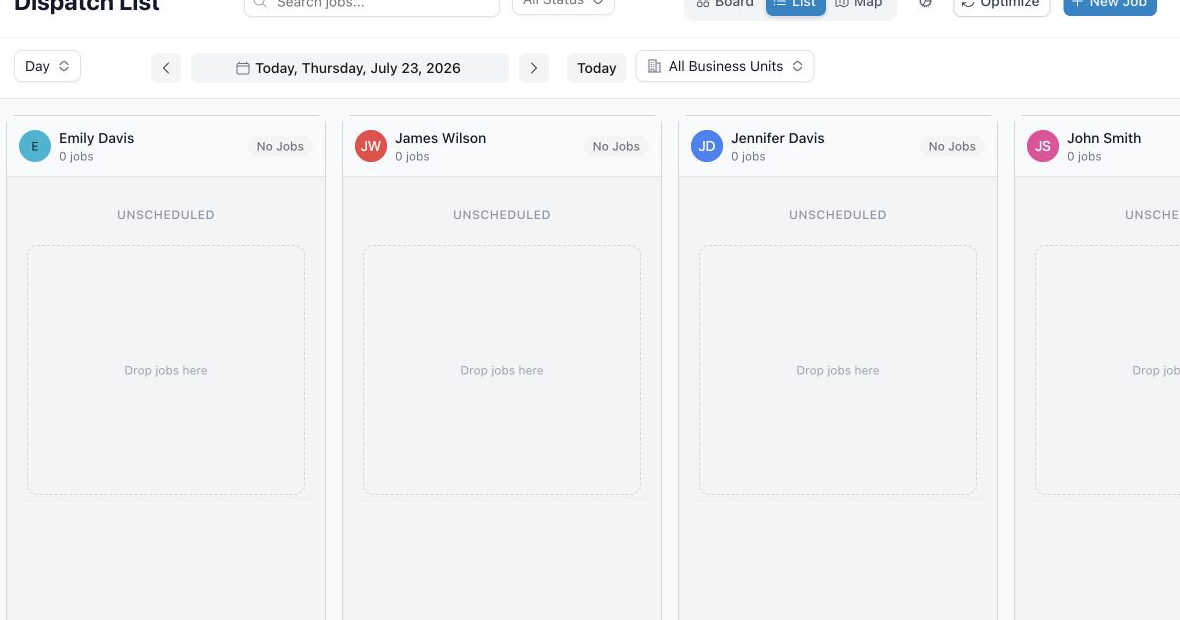The width and height of the screenshot is (1180, 620).
Task: Click UNSCHEDULED label under Emily Davis
Action: 166,214
